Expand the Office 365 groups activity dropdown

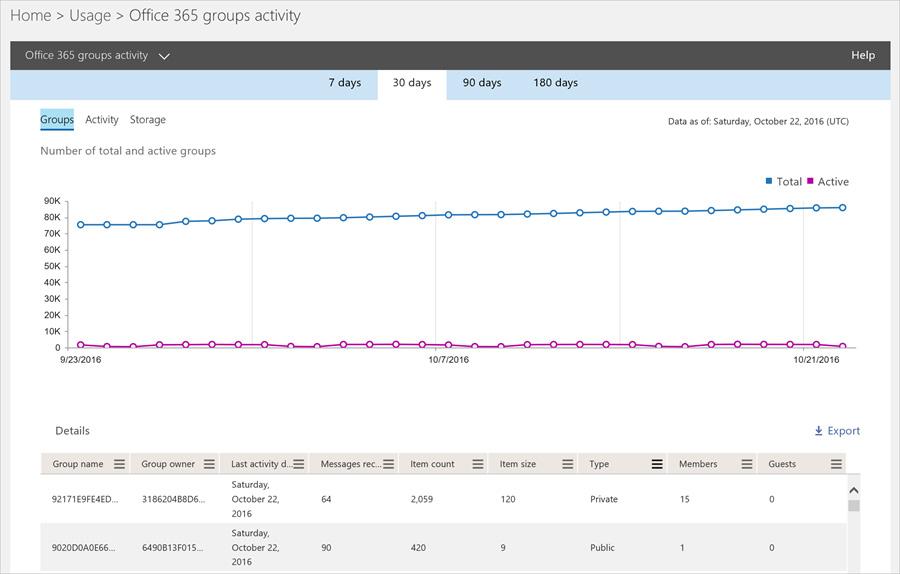(164, 56)
